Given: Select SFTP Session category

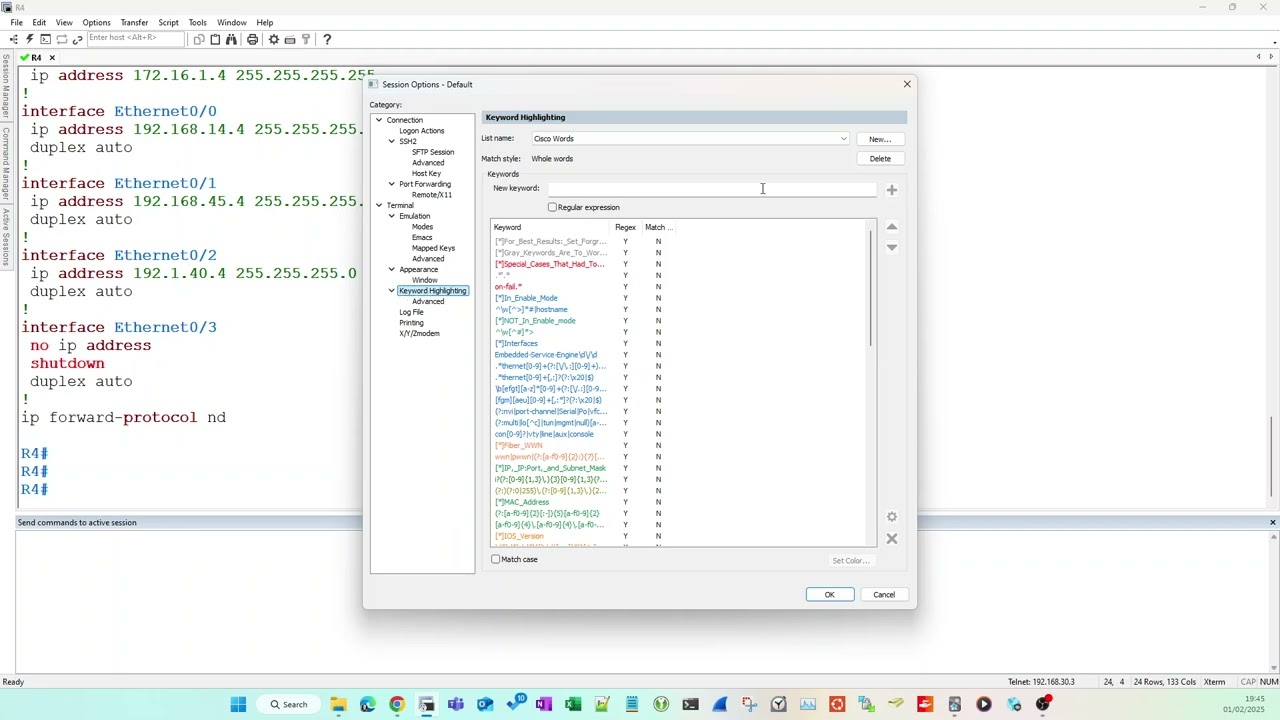Looking at the screenshot, I should click(433, 152).
